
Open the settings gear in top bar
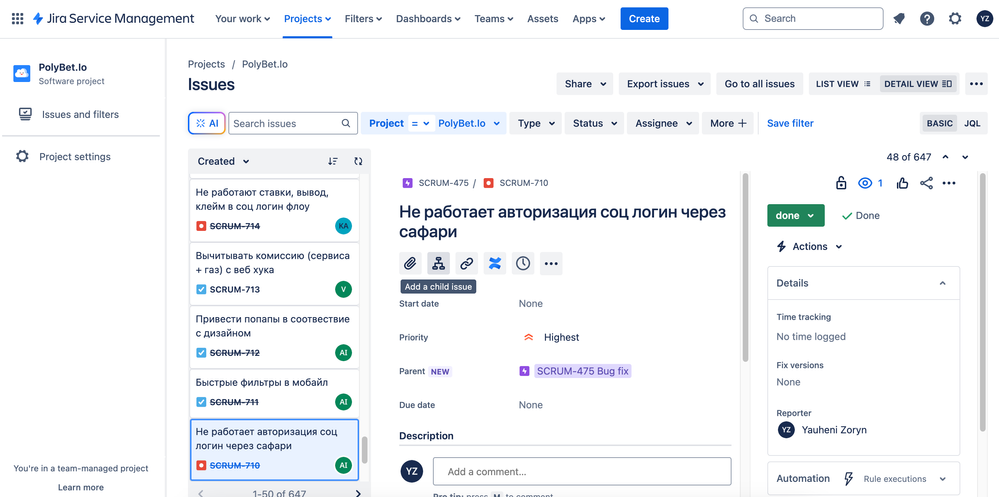(x=954, y=18)
